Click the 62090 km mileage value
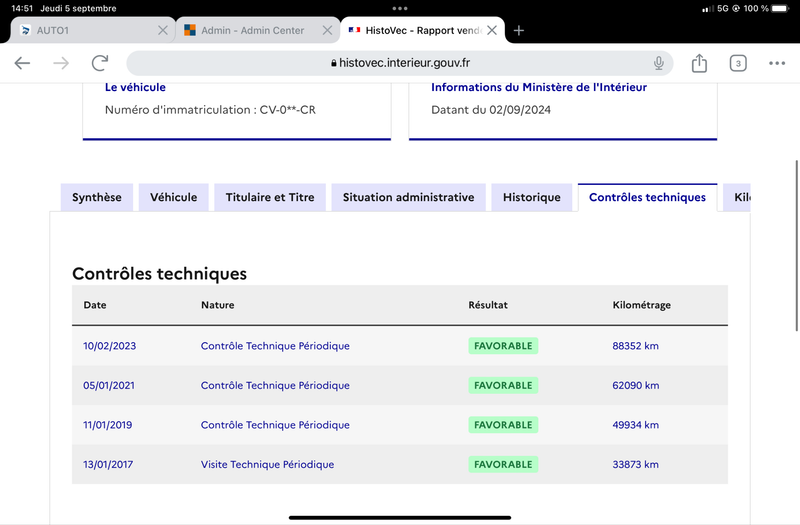Screen dimensions: 800x525 point(636,385)
